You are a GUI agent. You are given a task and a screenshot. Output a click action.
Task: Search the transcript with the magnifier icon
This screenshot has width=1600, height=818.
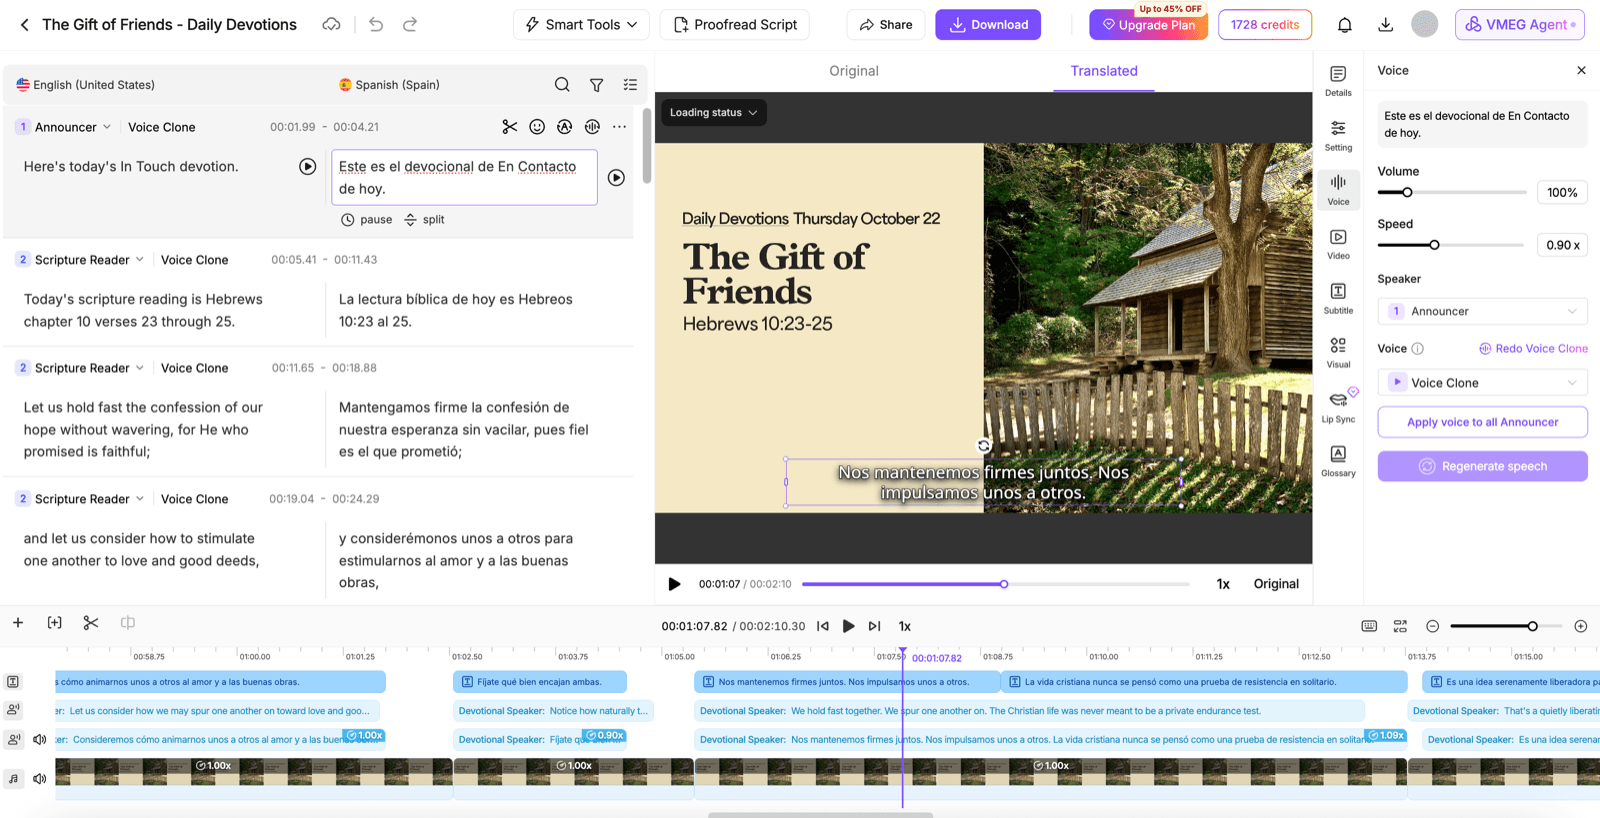tap(562, 85)
